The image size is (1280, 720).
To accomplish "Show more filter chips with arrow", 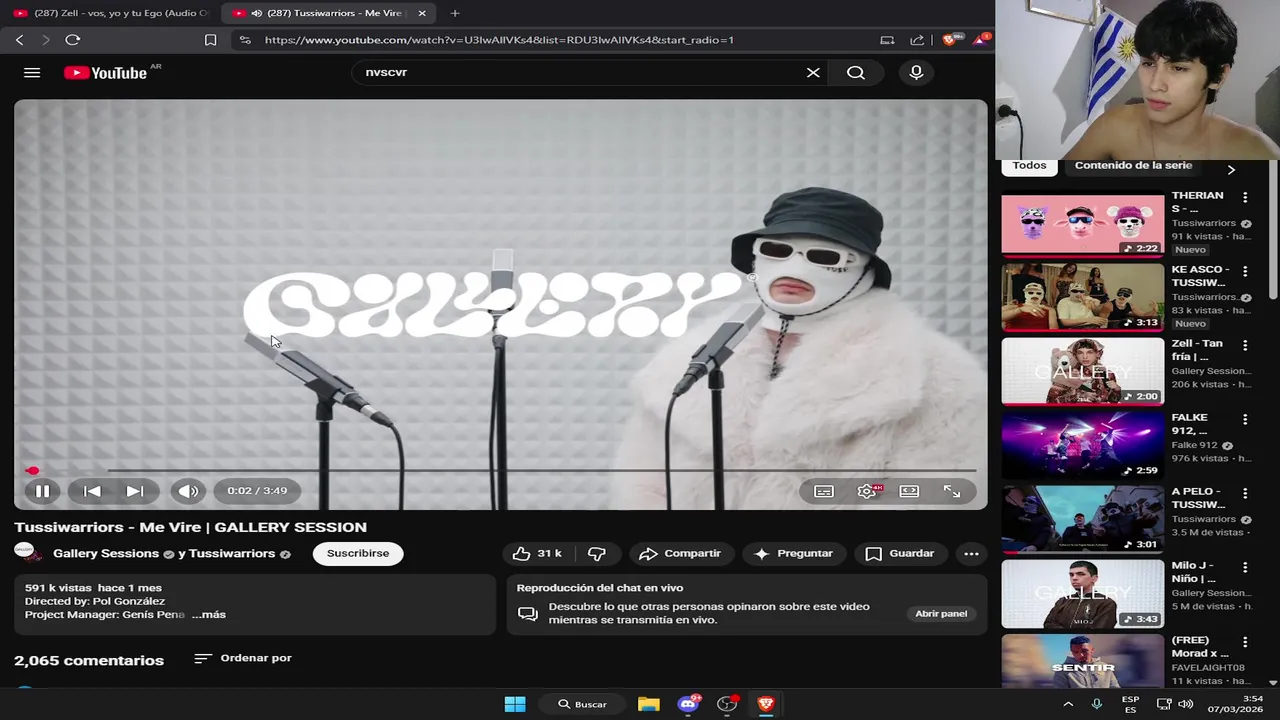I will tap(1231, 169).
